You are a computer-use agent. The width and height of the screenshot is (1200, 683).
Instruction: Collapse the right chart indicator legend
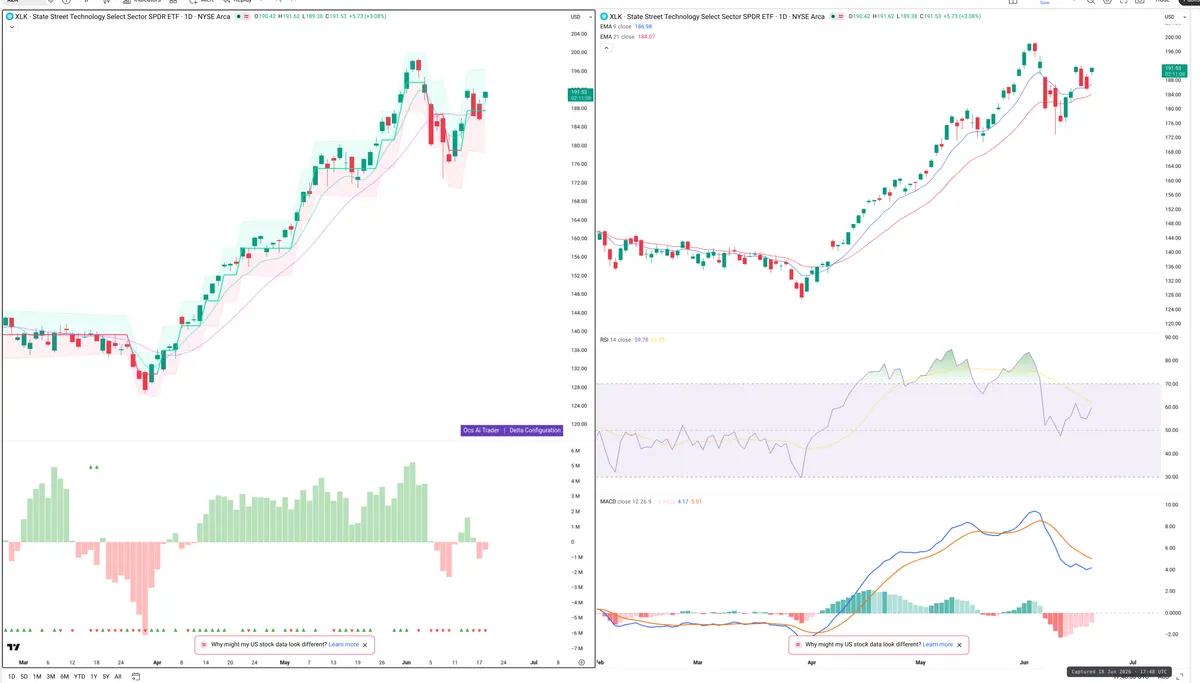pos(607,48)
